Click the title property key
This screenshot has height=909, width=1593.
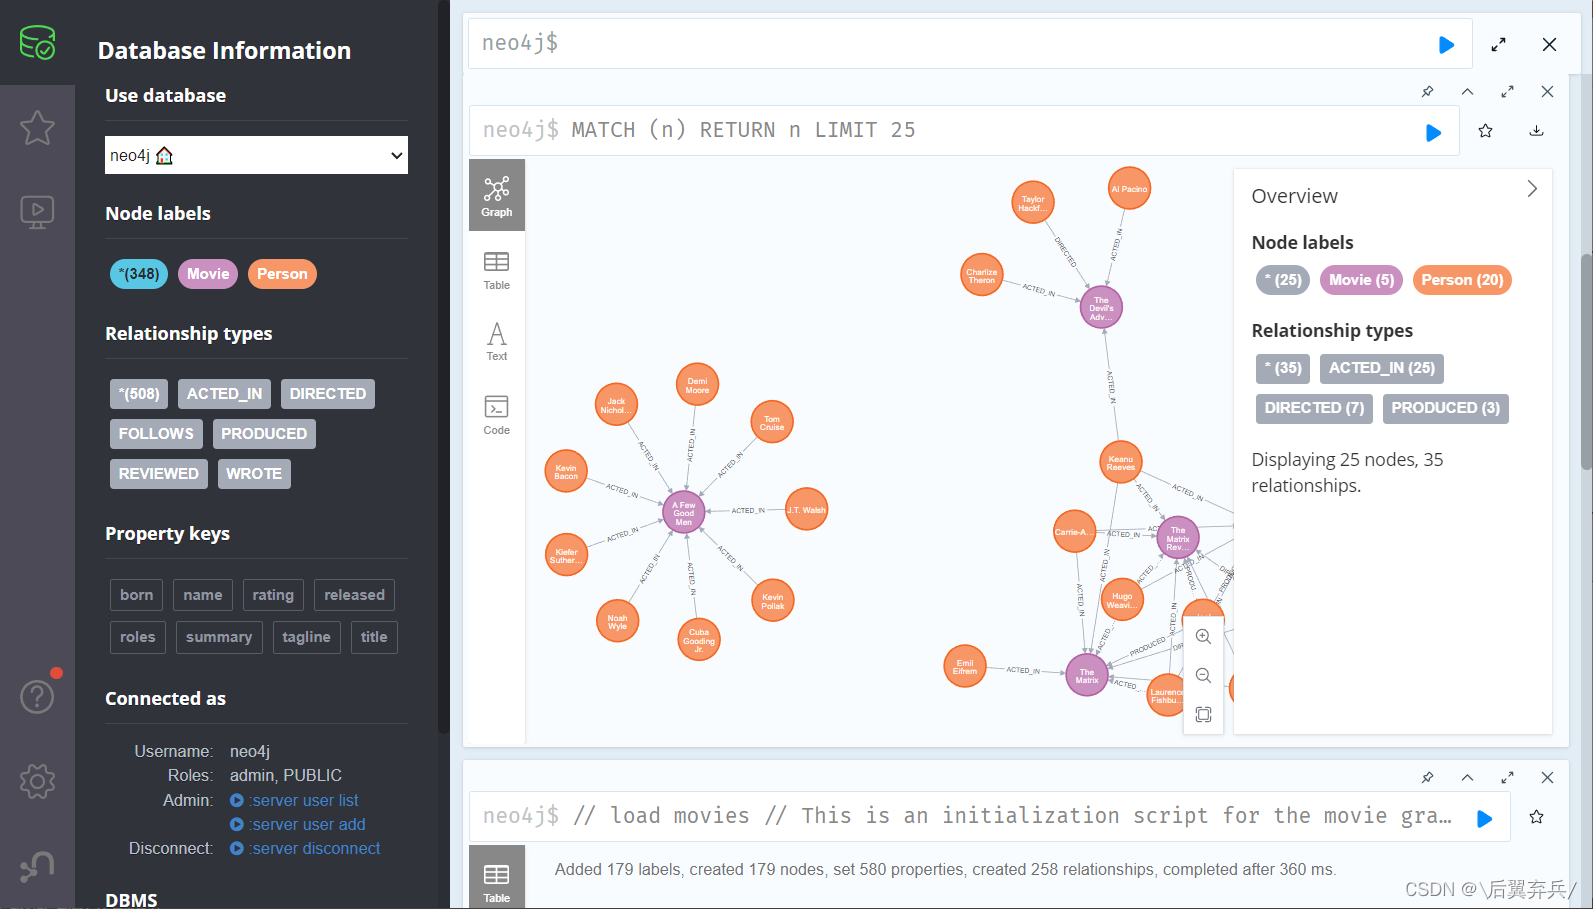coord(374,637)
